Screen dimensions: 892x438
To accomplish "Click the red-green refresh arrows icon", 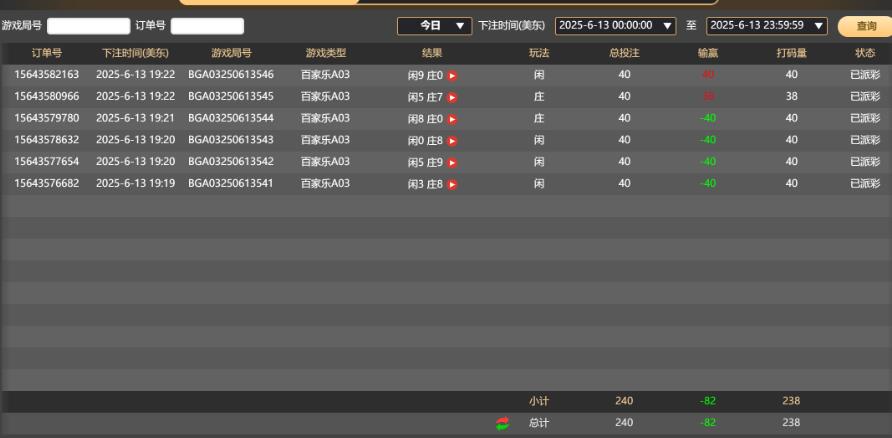I will (x=502, y=423).
